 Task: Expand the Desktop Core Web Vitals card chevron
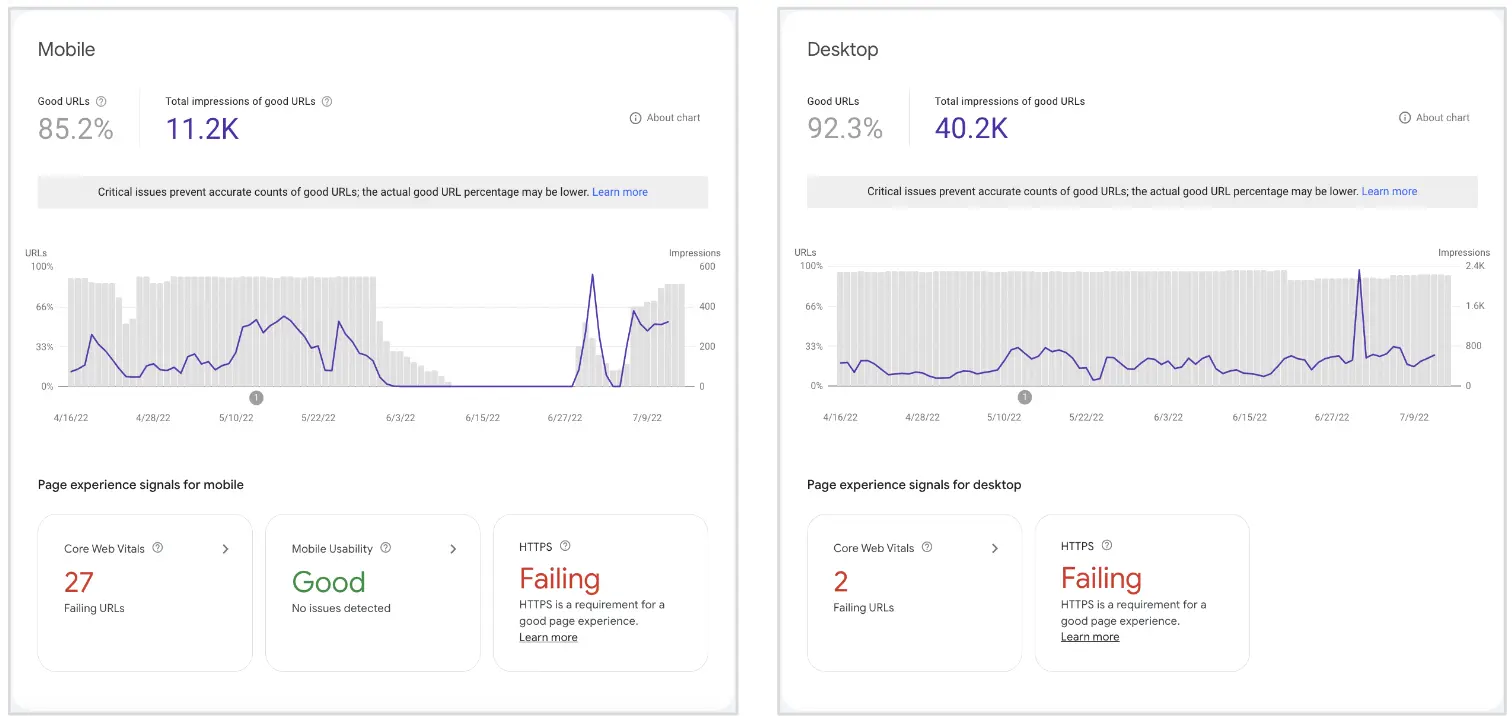[x=995, y=548]
